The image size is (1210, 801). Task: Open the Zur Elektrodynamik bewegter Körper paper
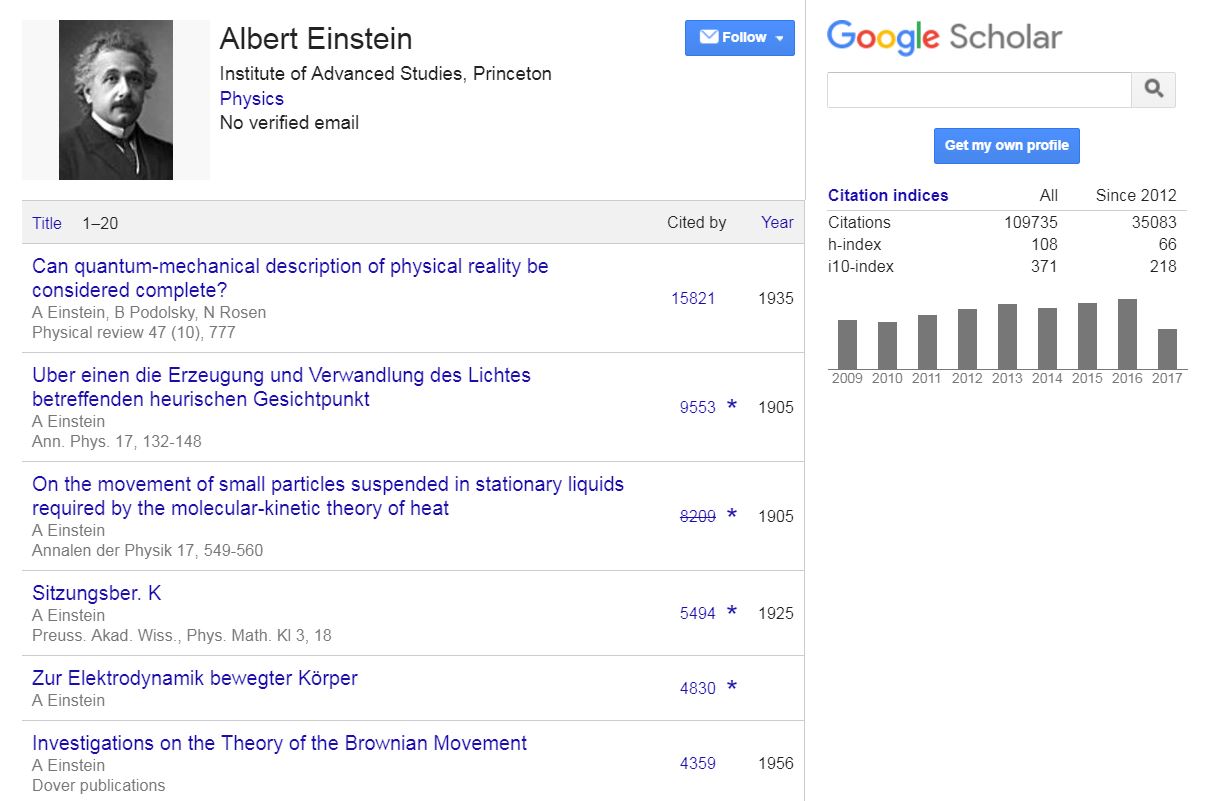tap(195, 678)
